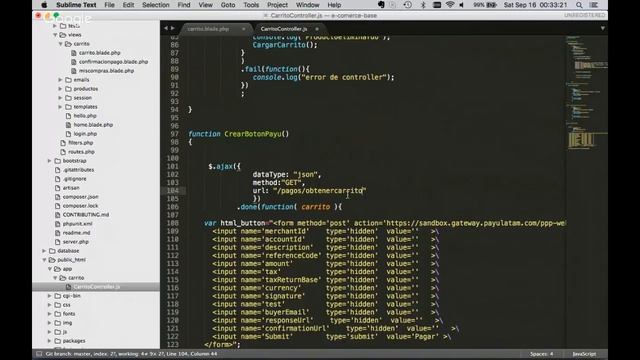
Task: Open login.php file
Action: (85, 133)
